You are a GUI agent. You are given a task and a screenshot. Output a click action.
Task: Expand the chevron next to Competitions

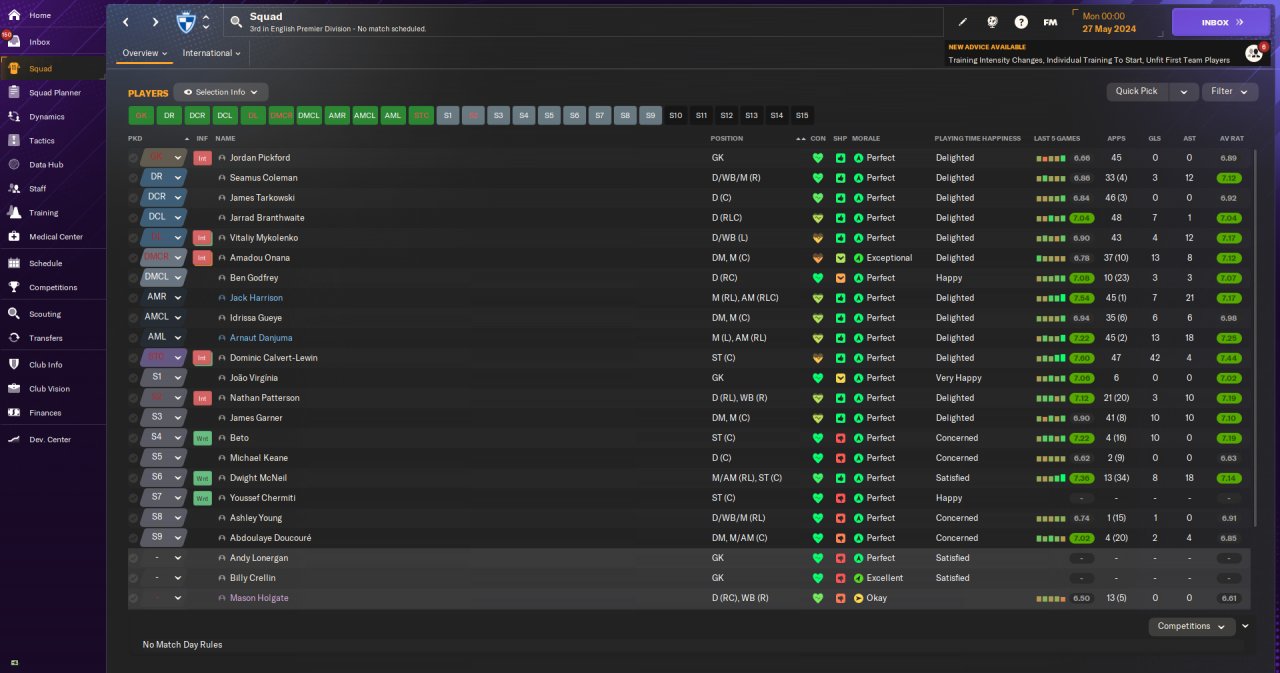click(x=1245, y=626)
